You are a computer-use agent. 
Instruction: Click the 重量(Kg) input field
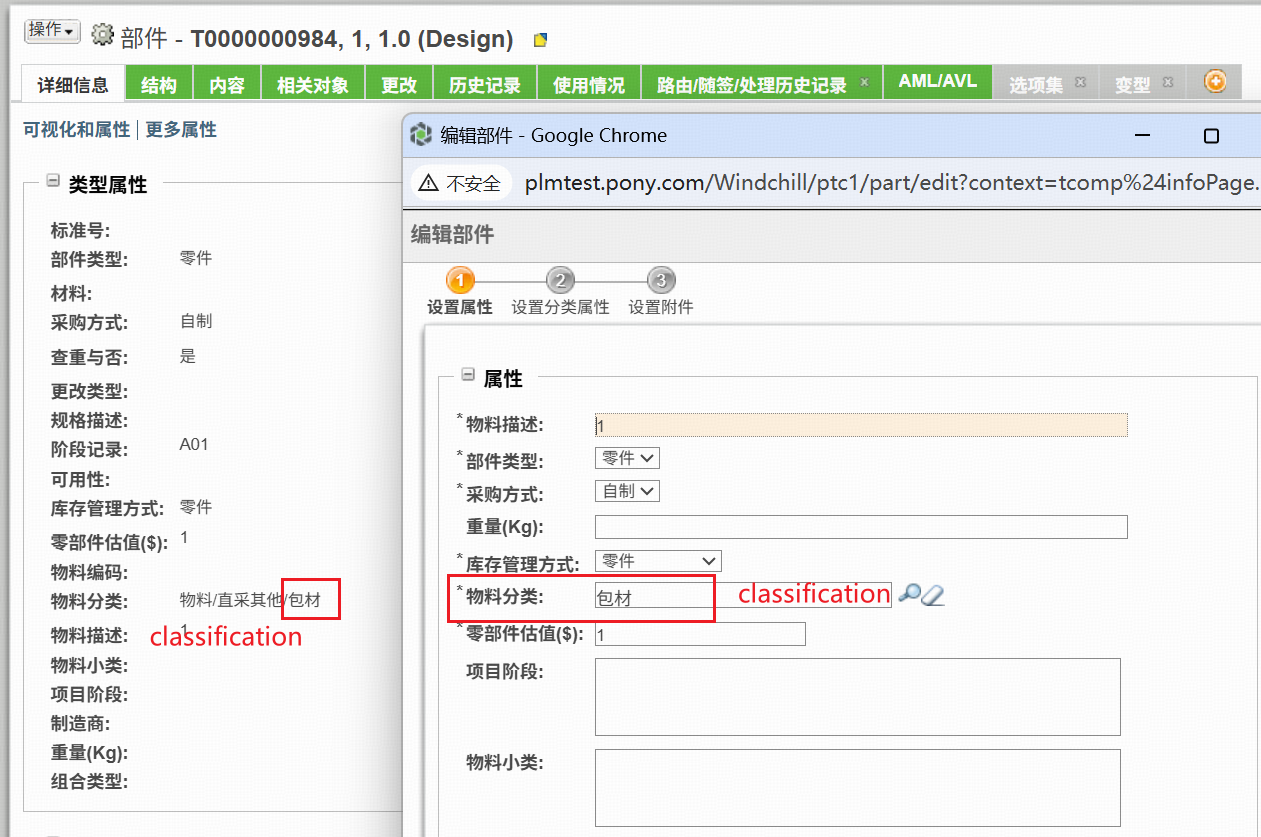pos(860,526)
